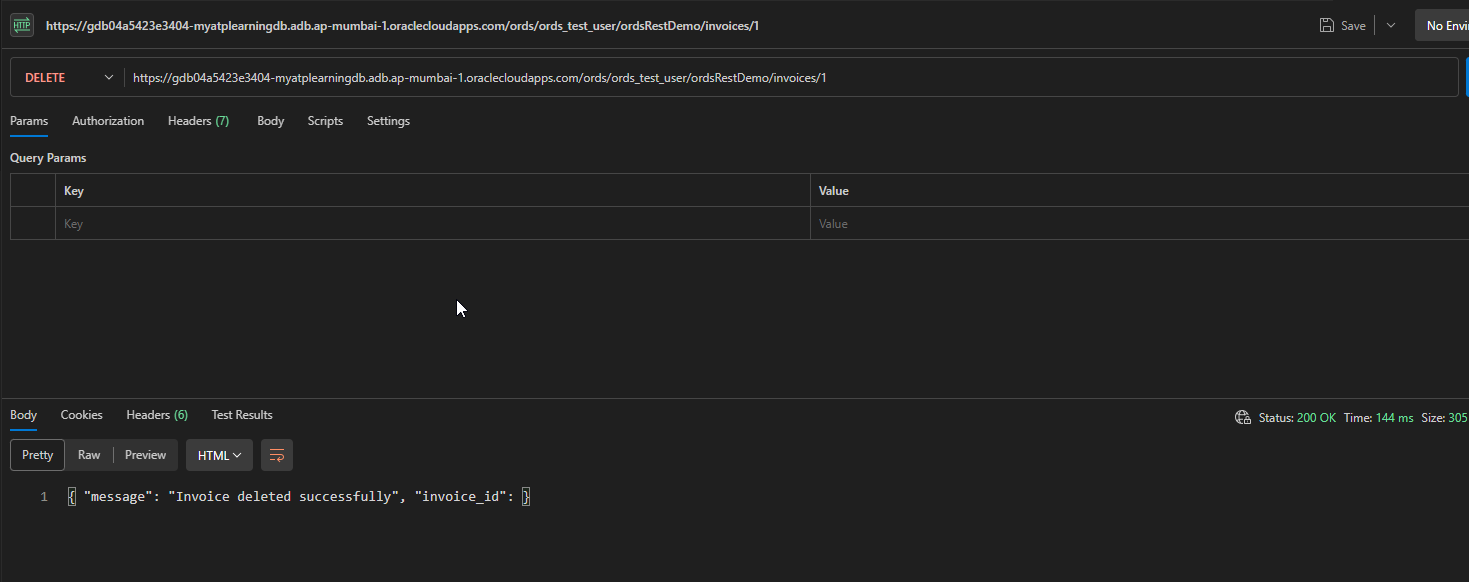Viewport: 1469px width, 582px height.
Task: Open the Test Results tab
Action: pos(241,414)
